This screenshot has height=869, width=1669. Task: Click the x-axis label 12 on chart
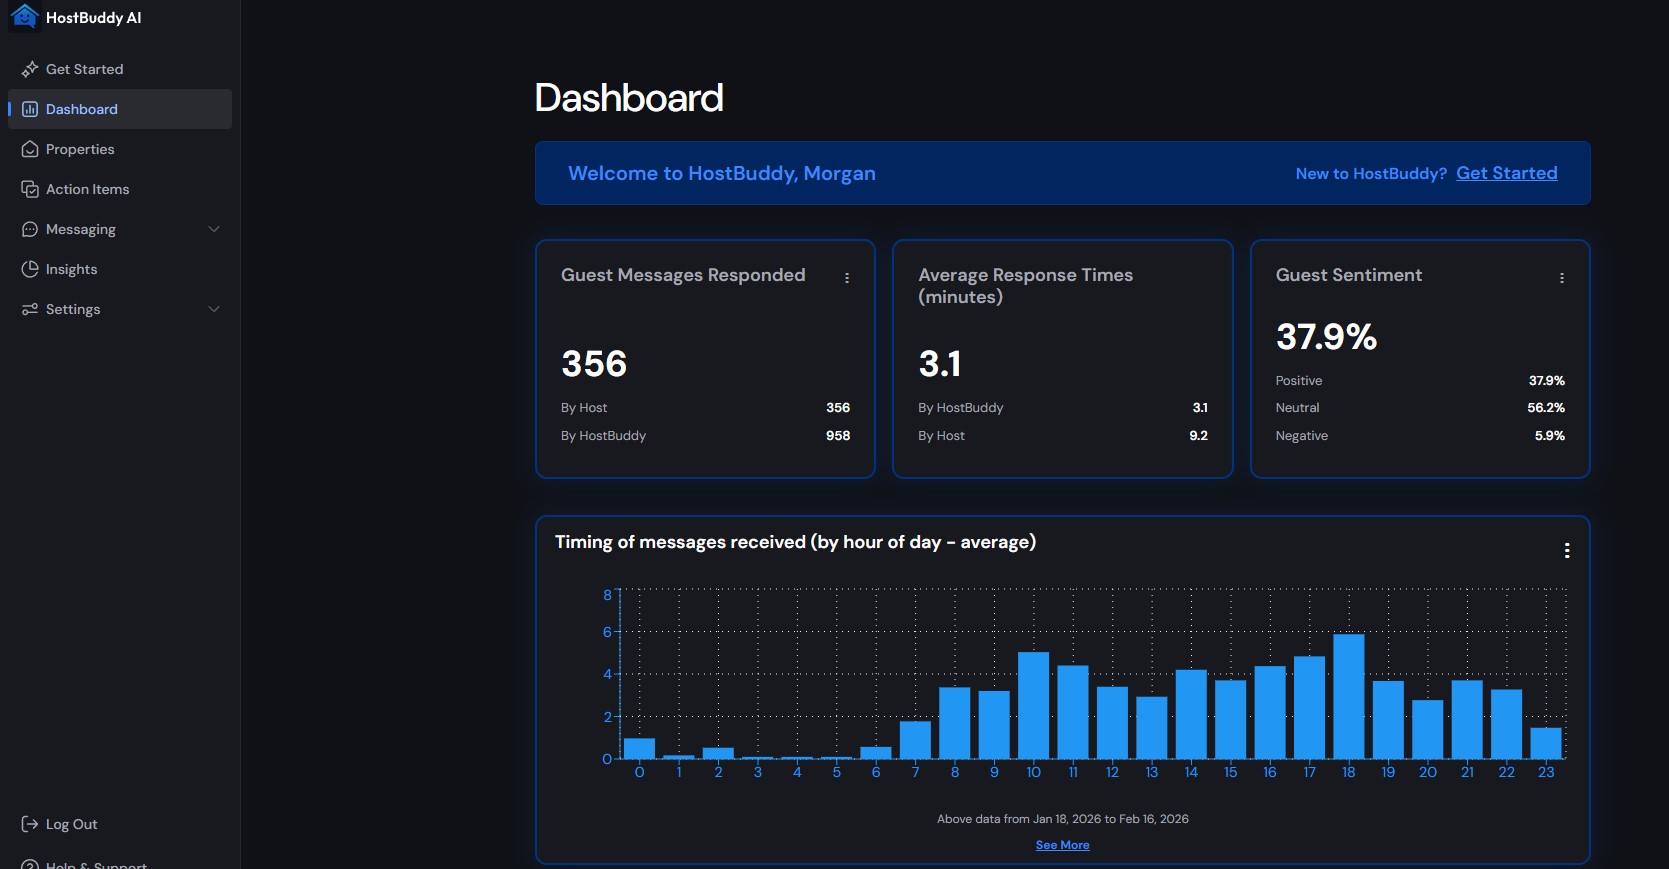tap(1112, 772)
